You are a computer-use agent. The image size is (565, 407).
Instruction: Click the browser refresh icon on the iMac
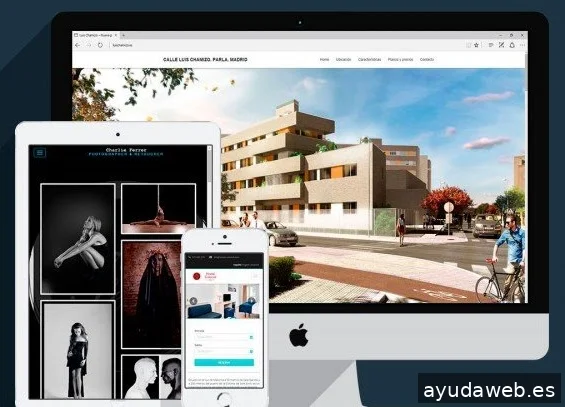[100, 45]
